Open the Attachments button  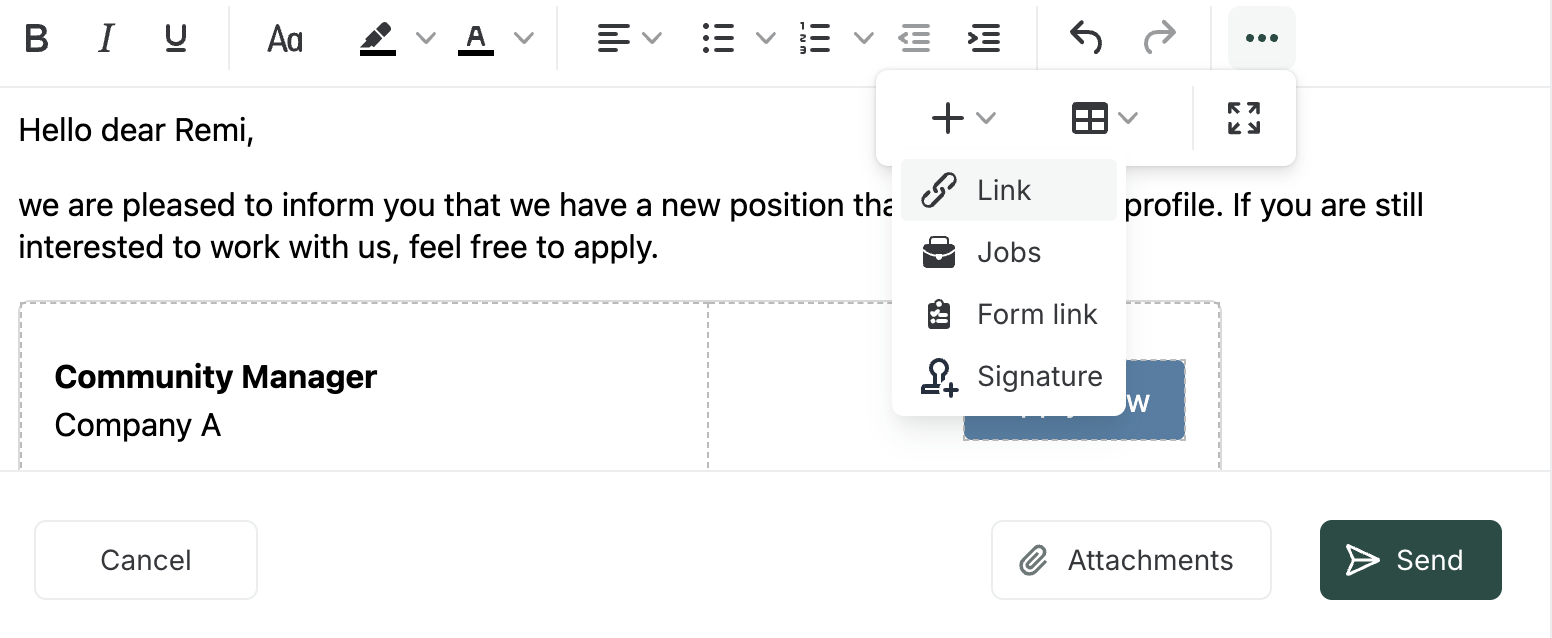coord(1131,560)
